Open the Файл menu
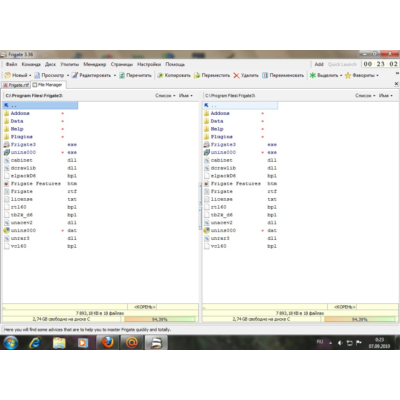The image size is (400, 400). (x=11, y=64)
